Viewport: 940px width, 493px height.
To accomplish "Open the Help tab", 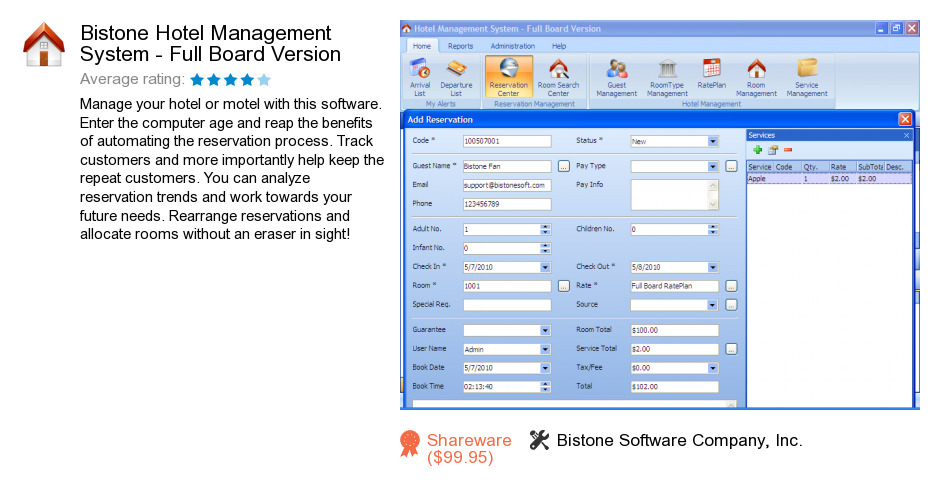I will tap(559, 46).
